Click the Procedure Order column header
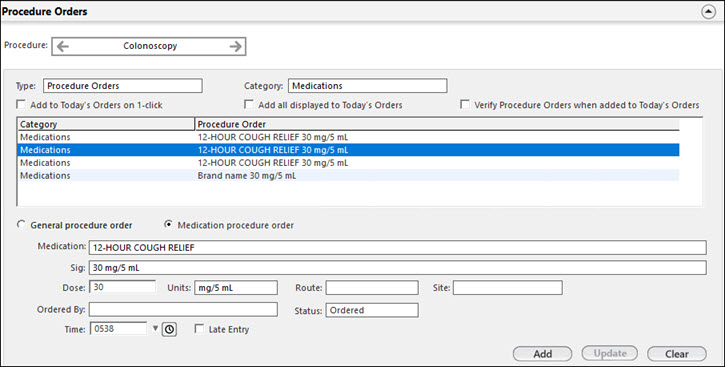The width and height of the screenshot is (725, 367). click(437, 124)
